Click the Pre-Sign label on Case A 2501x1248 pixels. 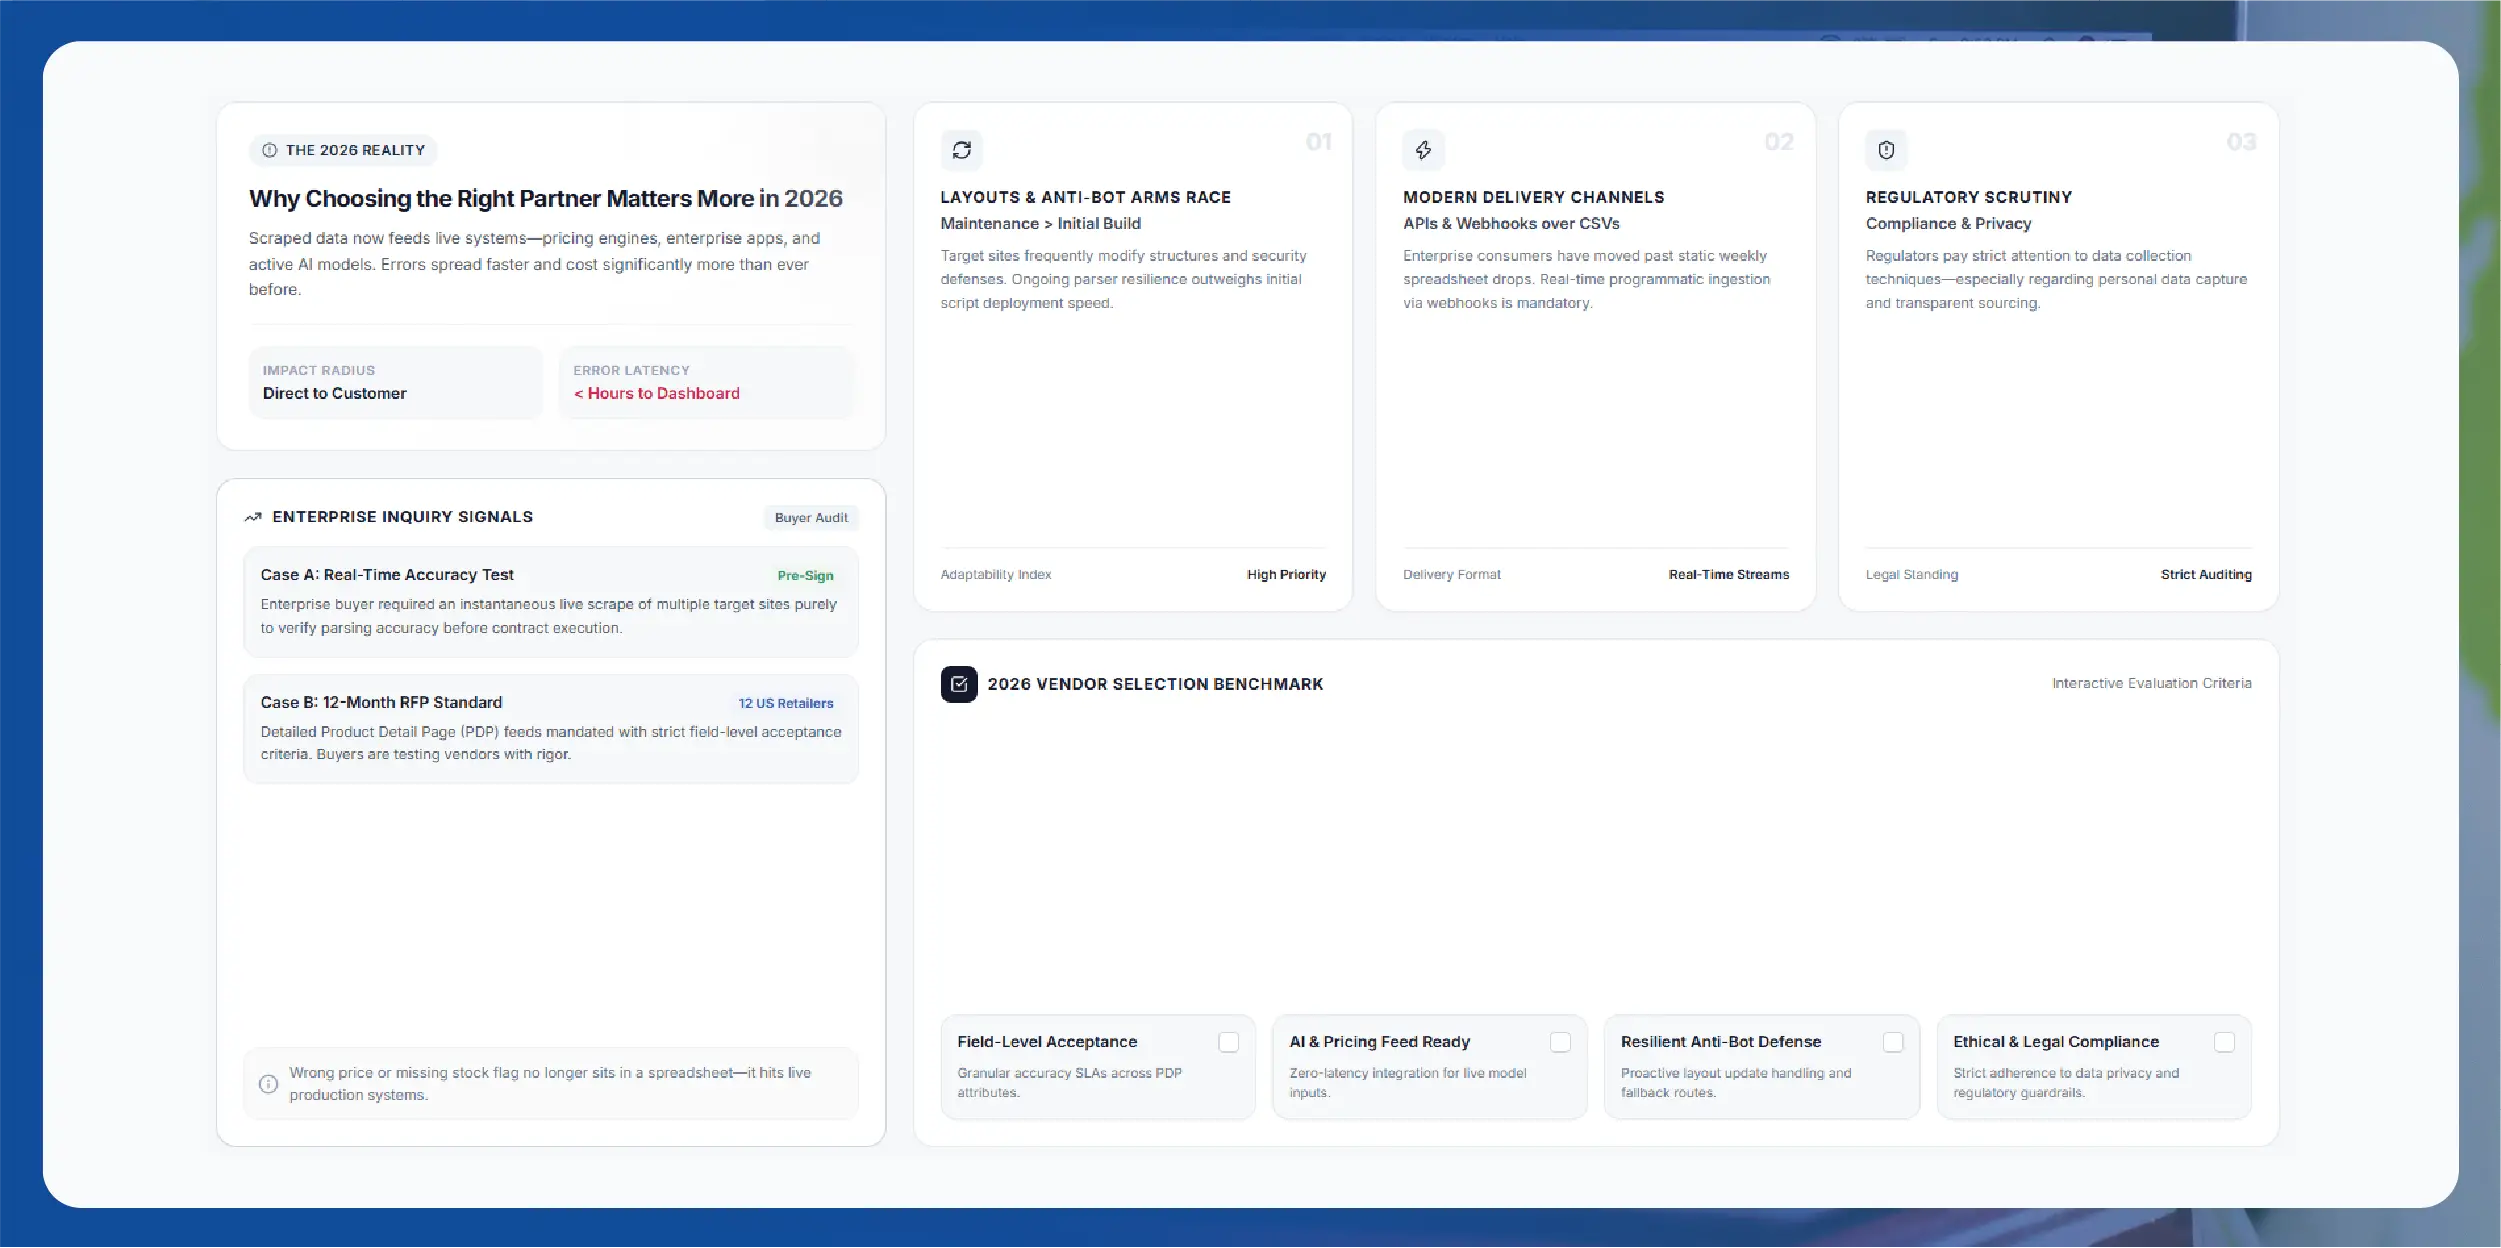point(805,576)
